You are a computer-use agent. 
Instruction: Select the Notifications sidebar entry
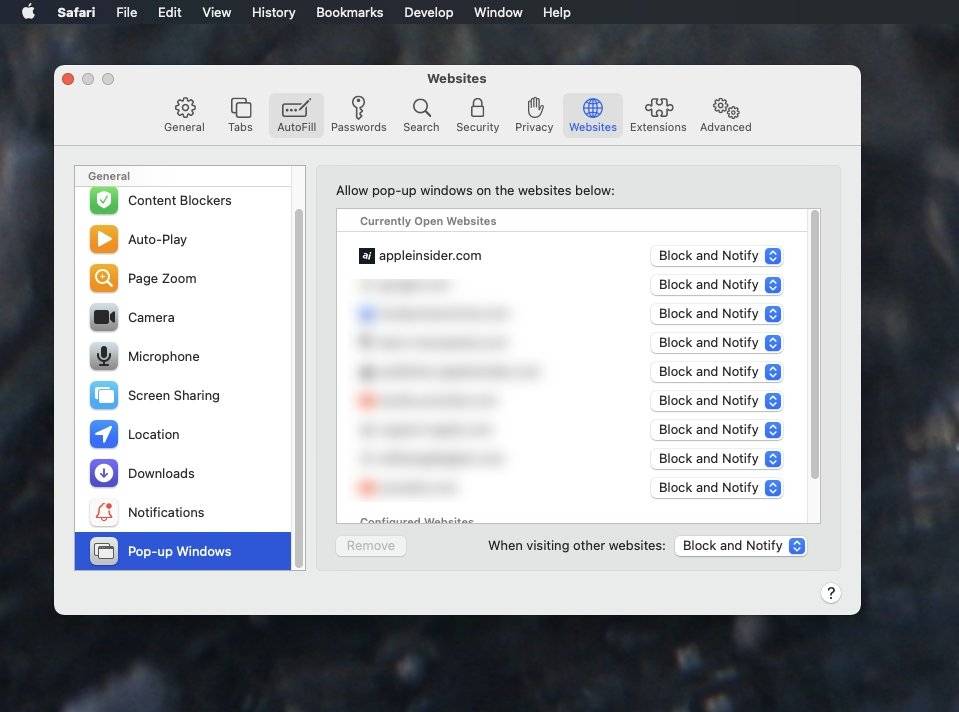(166, 512)
